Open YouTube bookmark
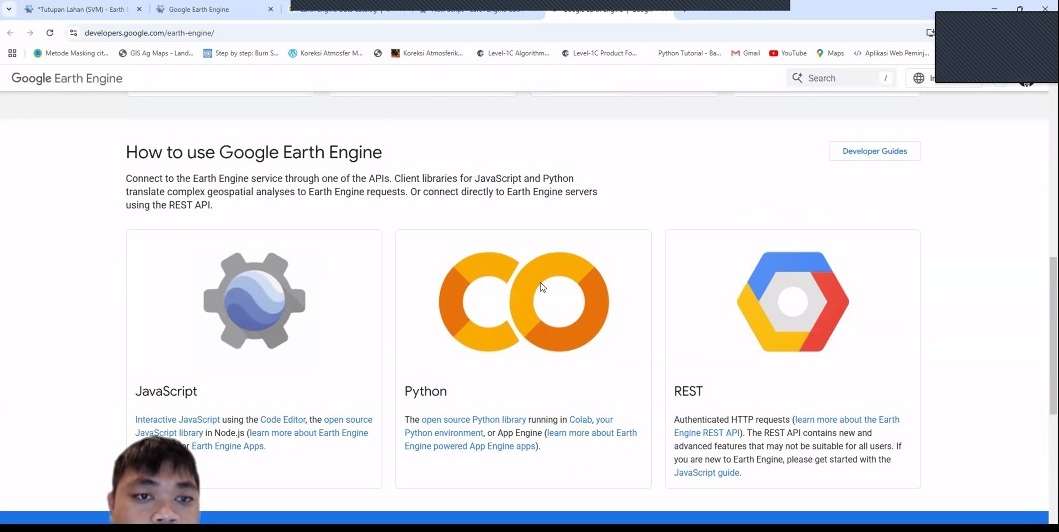The width and height of the screenshot is (1059, 532). click(x=788, y=53)
